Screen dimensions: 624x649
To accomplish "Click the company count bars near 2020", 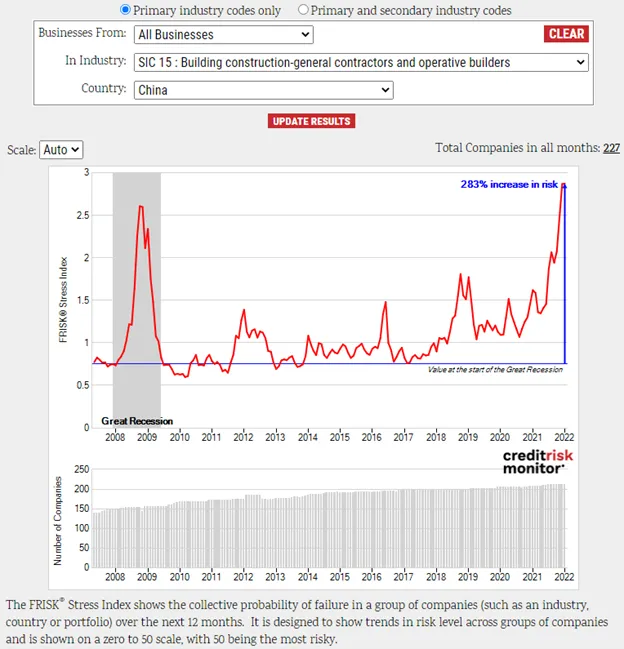I will [500, 527].
